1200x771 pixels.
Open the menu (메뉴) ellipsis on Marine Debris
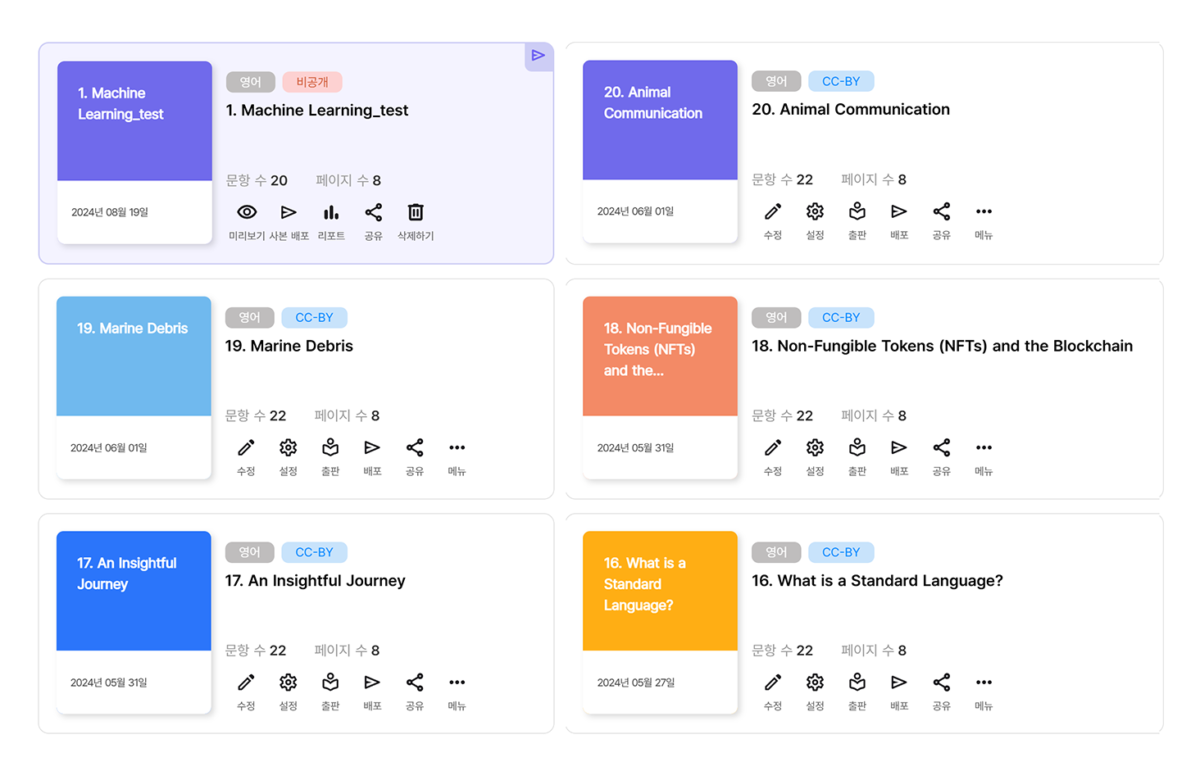456,447
